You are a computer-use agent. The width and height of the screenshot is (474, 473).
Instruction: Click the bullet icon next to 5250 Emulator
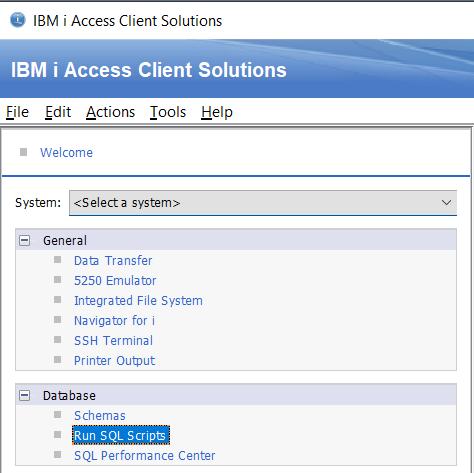tap(57, 279)
